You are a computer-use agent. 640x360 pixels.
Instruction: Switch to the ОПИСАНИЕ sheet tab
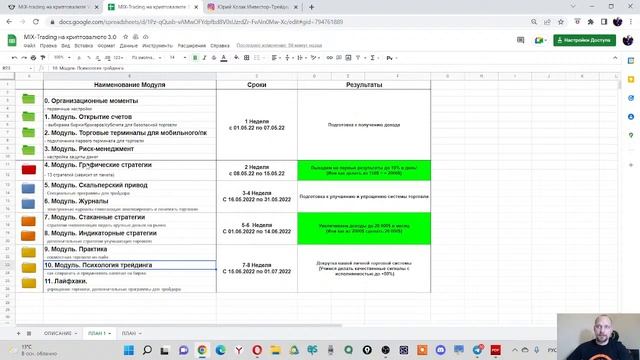pyautogui.click(x=60, y=333)
